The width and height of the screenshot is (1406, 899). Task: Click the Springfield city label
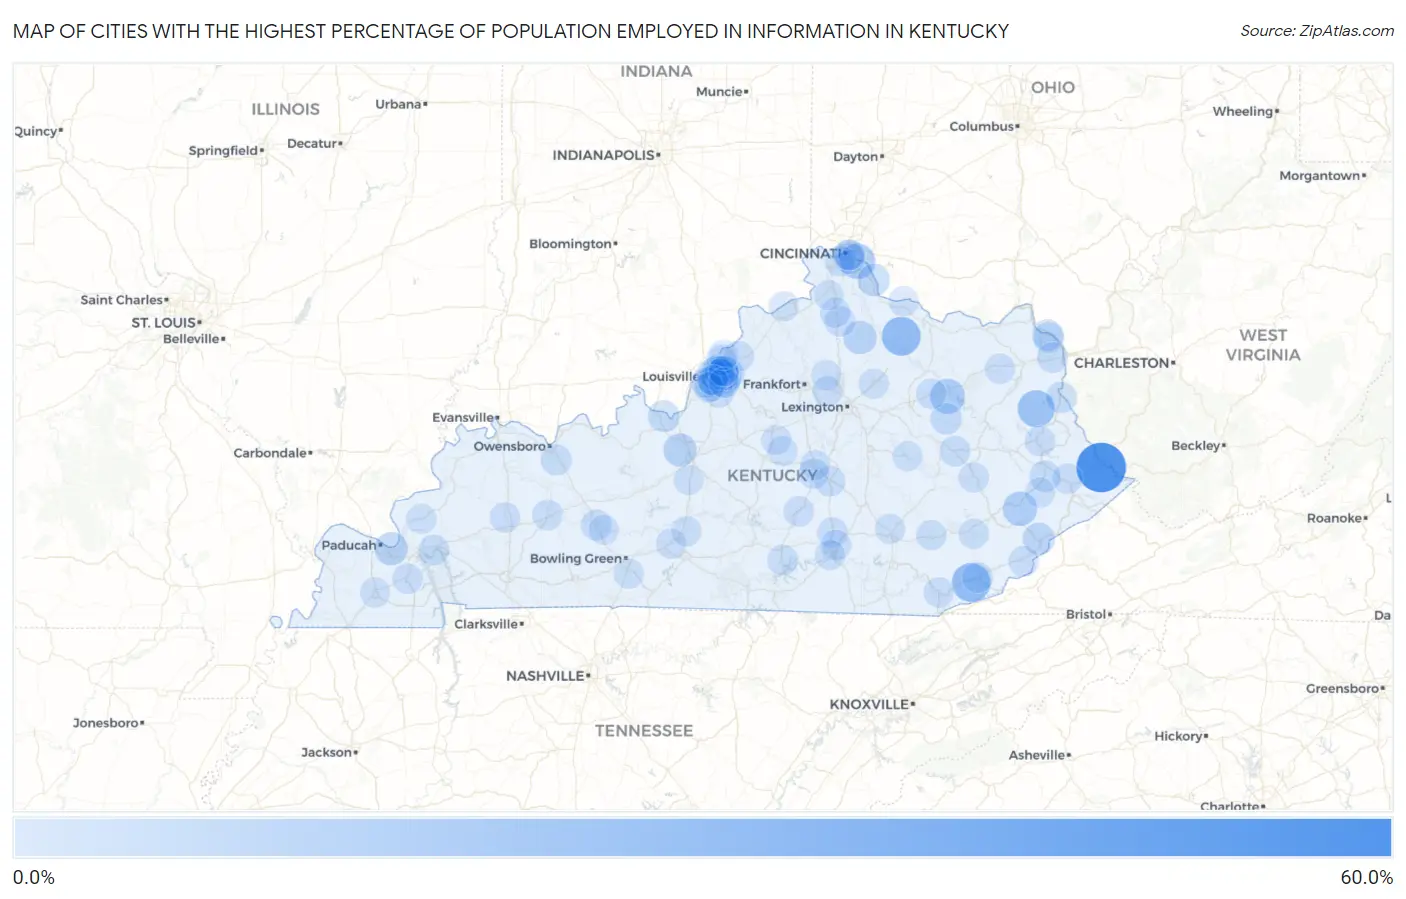coord(224,151)
